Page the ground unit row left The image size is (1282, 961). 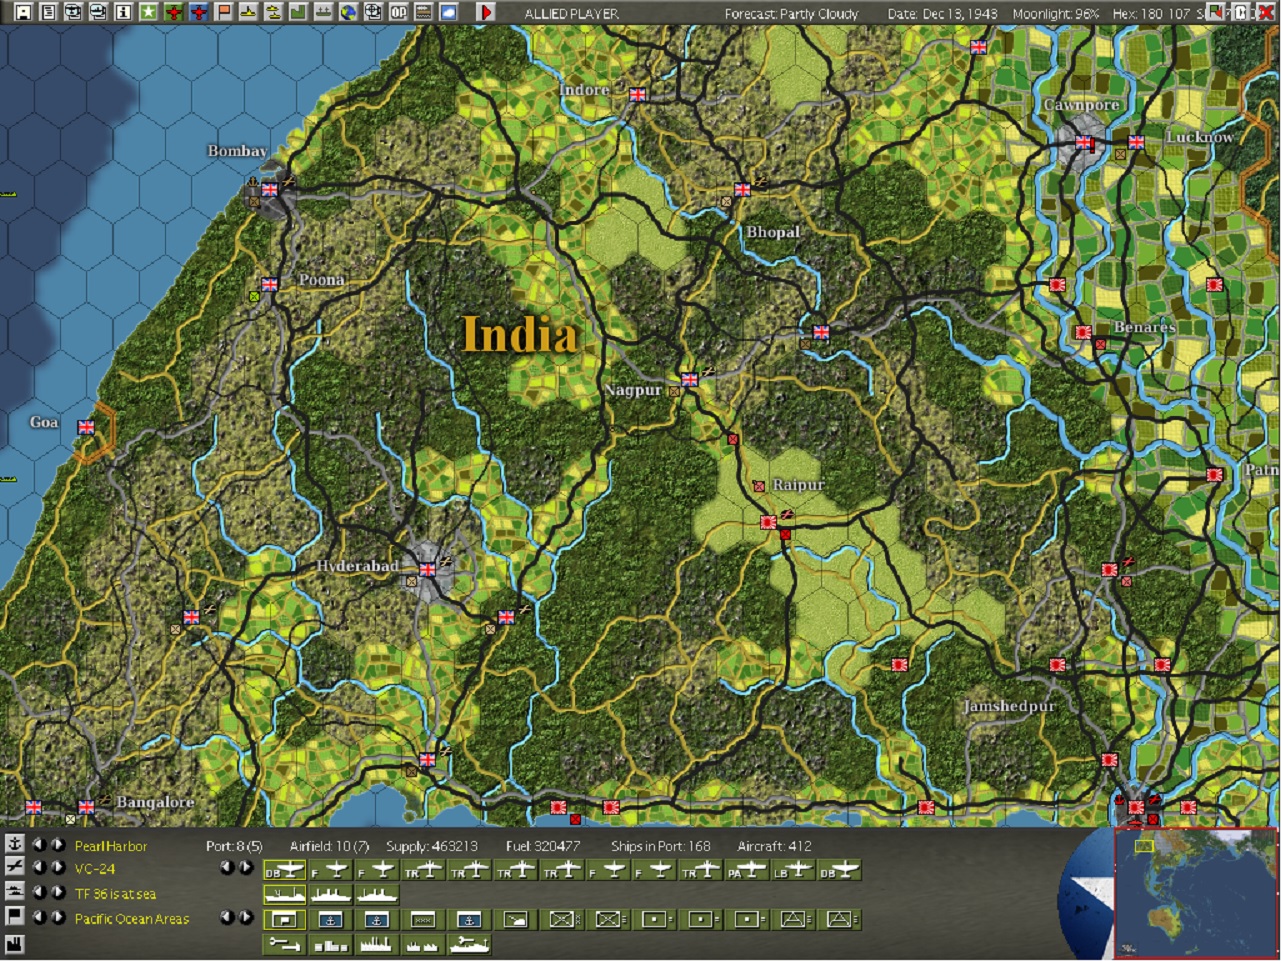227,917
